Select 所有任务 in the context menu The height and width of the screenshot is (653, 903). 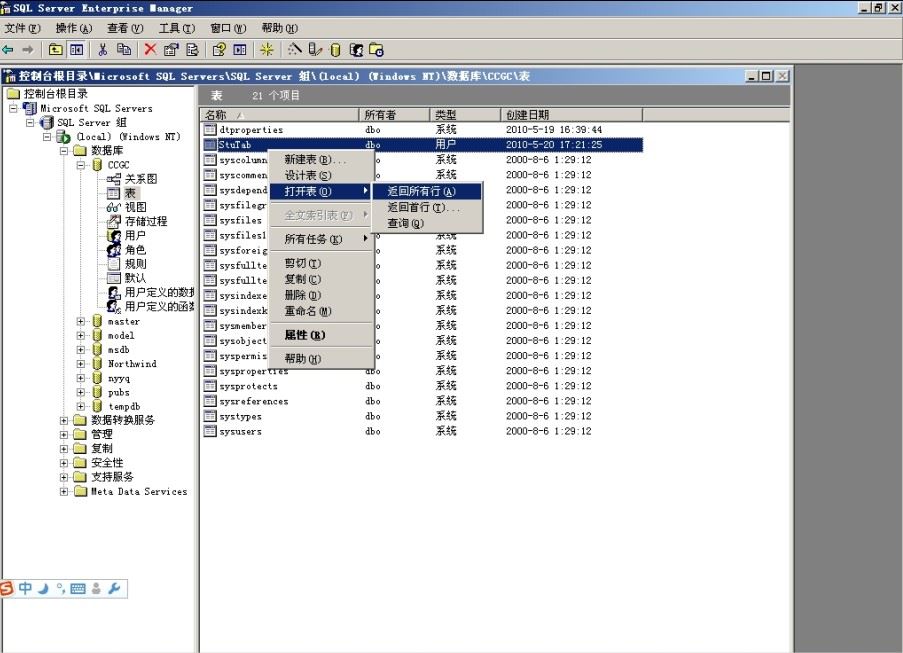321,239
